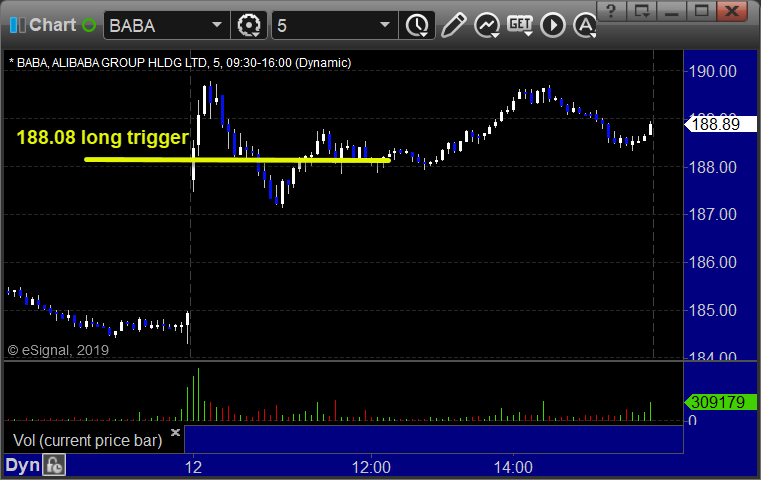Image resolution: width=761 pixels, height=480 pixels.
Task: Click the Dyn mode label
Action: tap(22, 465)
